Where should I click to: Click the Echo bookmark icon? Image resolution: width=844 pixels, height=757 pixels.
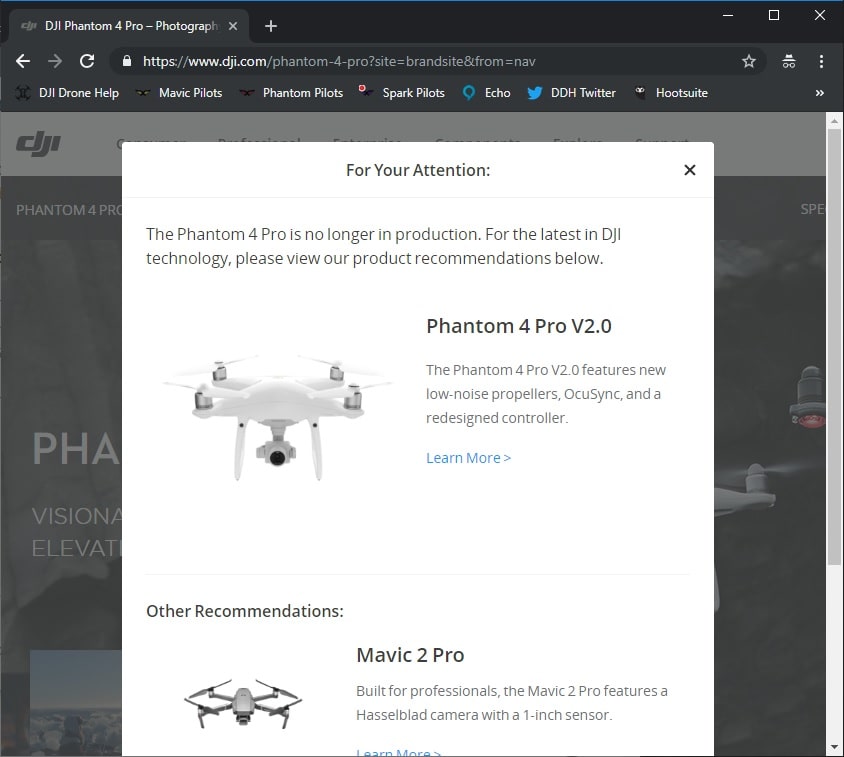point(469,93)
